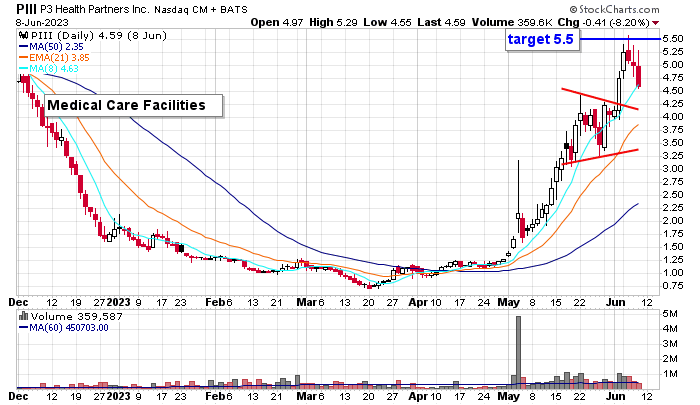Click the Apr label on price panel date axis
The width and height of the screenshot is (700, 405).
coord(418,302)
